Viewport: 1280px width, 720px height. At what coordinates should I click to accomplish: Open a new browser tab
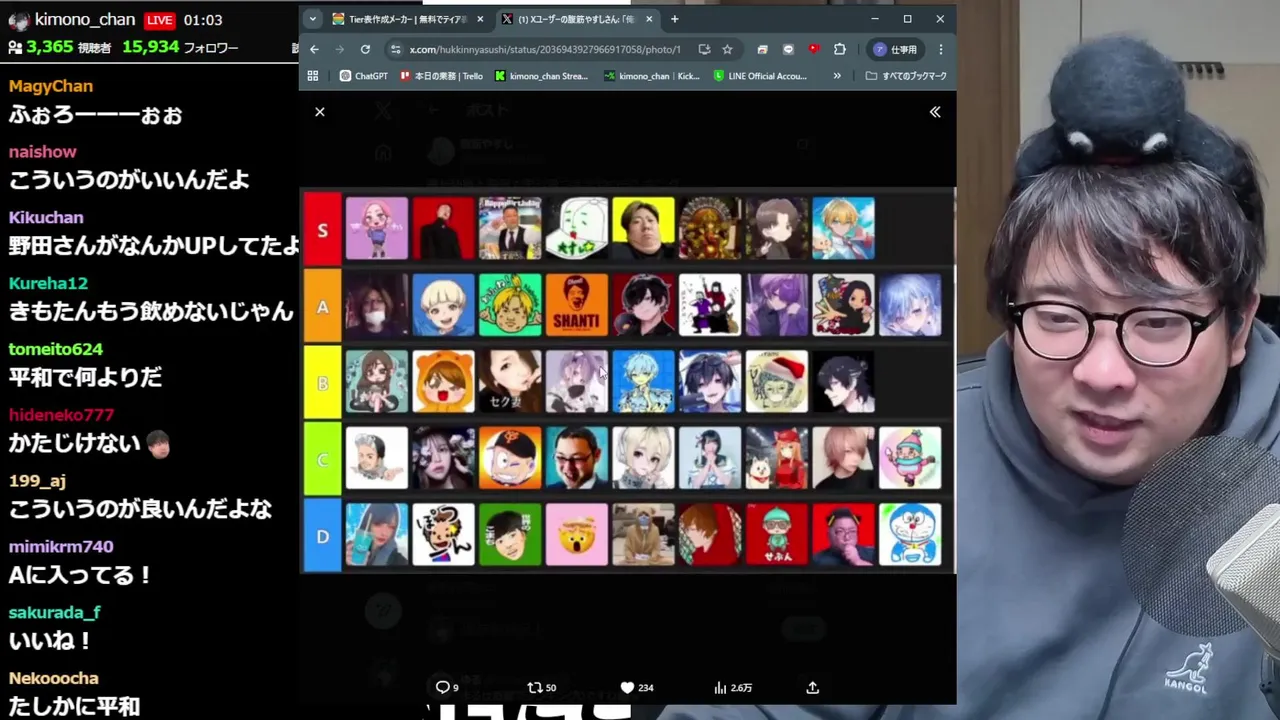pos(675,19)
